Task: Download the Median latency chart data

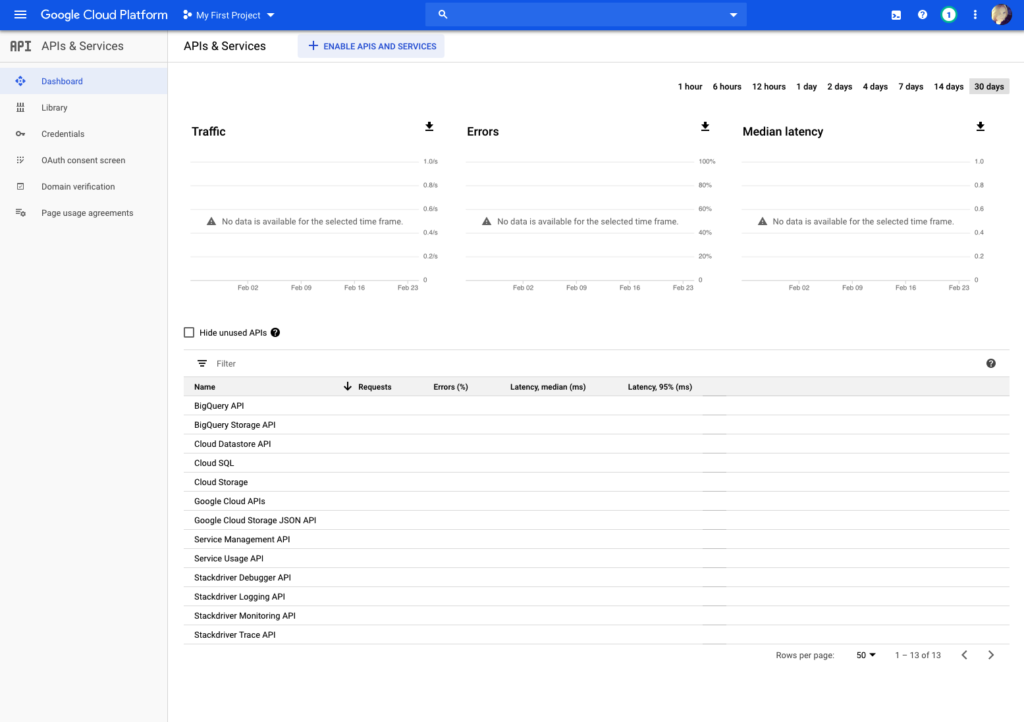Action: click(x=980, y=127)
